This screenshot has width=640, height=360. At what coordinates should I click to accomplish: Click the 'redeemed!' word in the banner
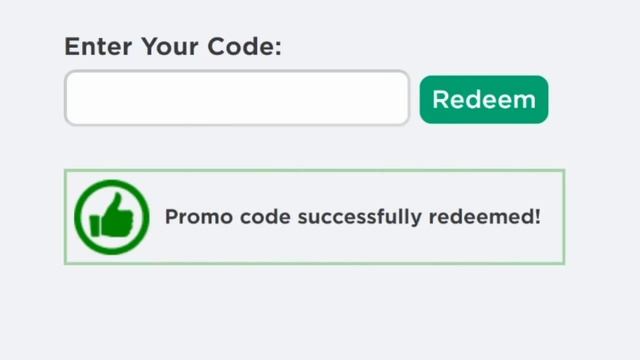click(x=484, y=216)
